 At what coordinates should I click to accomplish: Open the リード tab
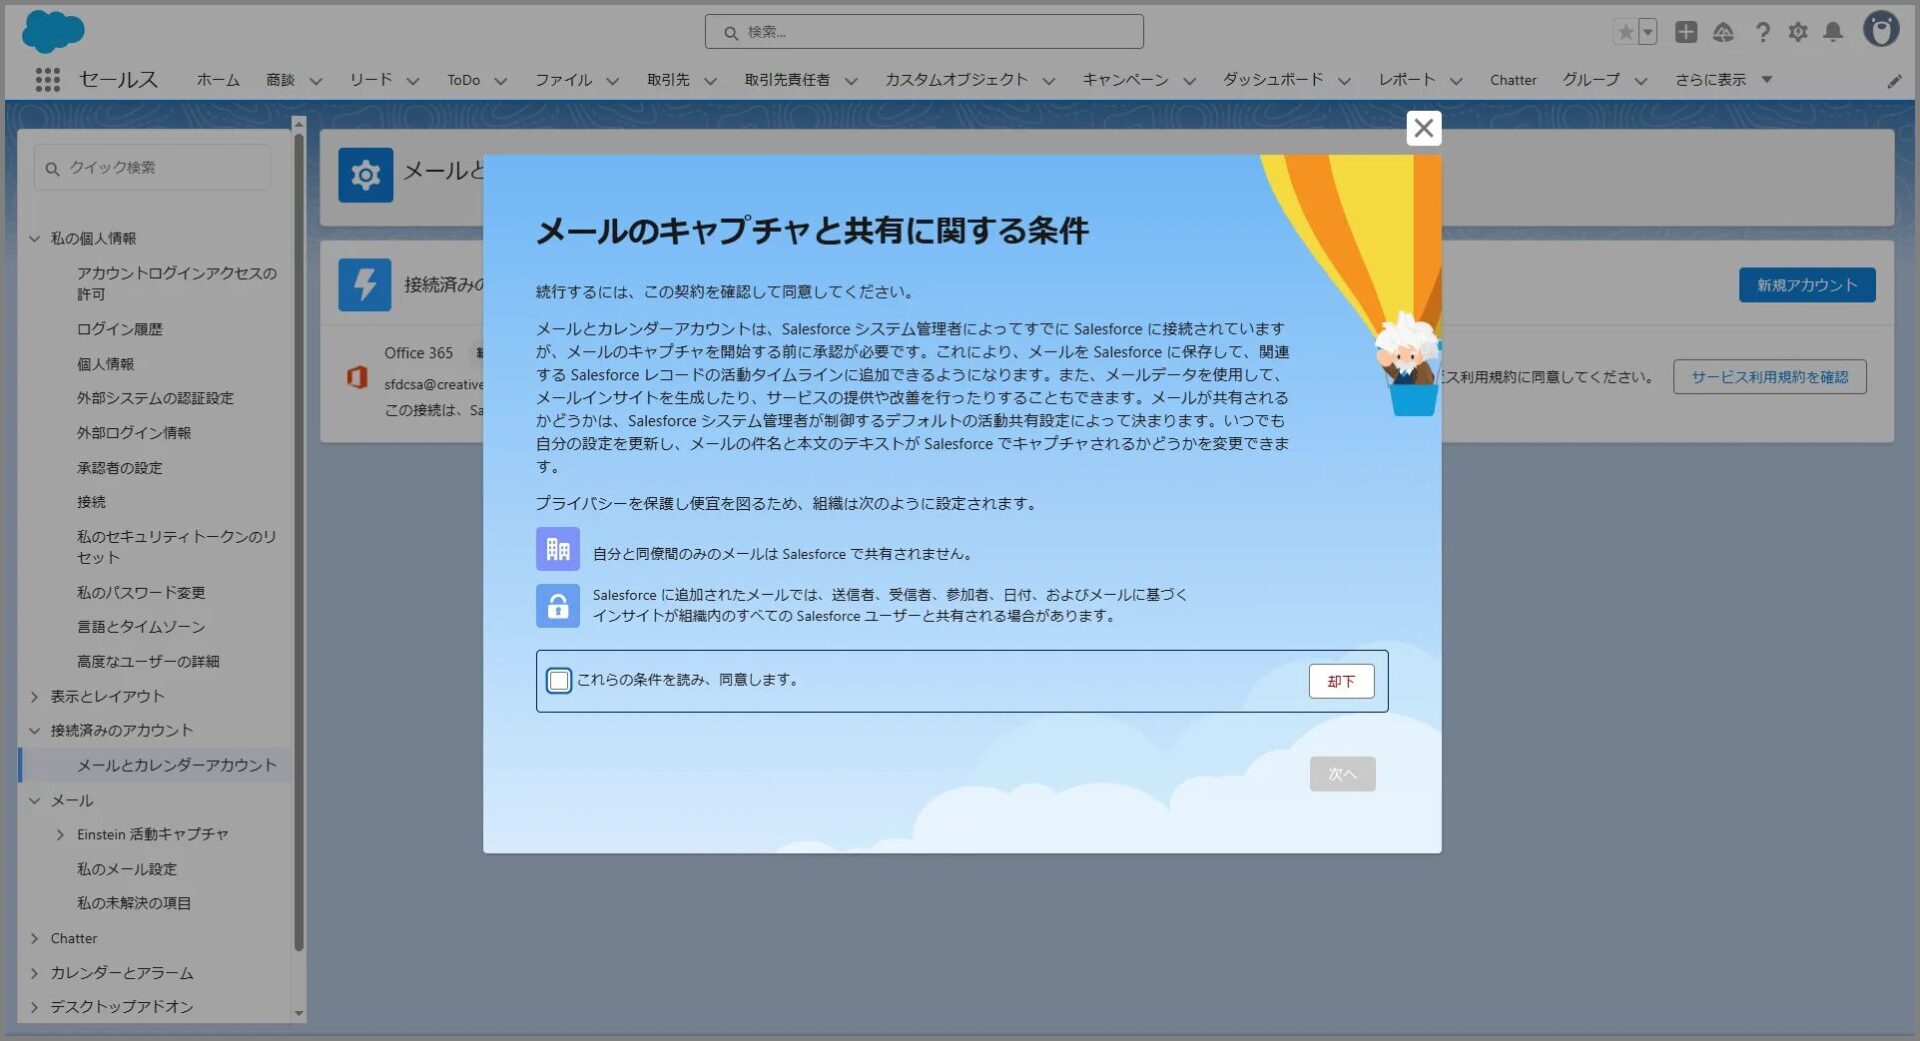click(x=371, y=80)
